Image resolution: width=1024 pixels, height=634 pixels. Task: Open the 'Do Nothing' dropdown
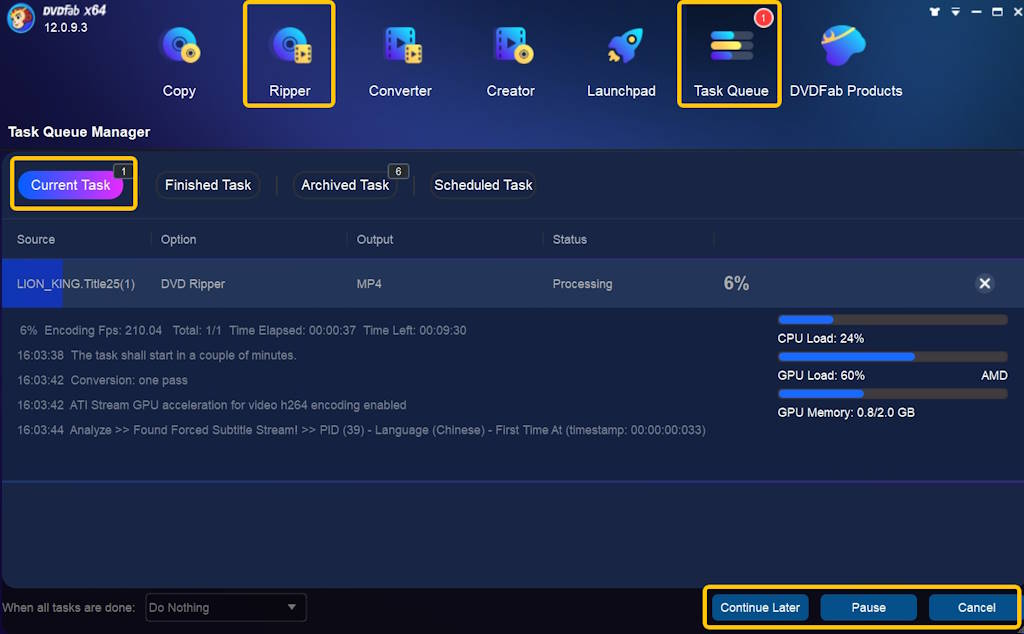click(225, 607)
